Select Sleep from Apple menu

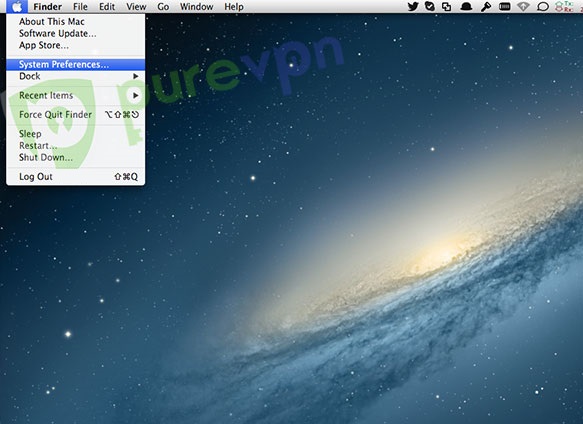click(x=75, y=134)
